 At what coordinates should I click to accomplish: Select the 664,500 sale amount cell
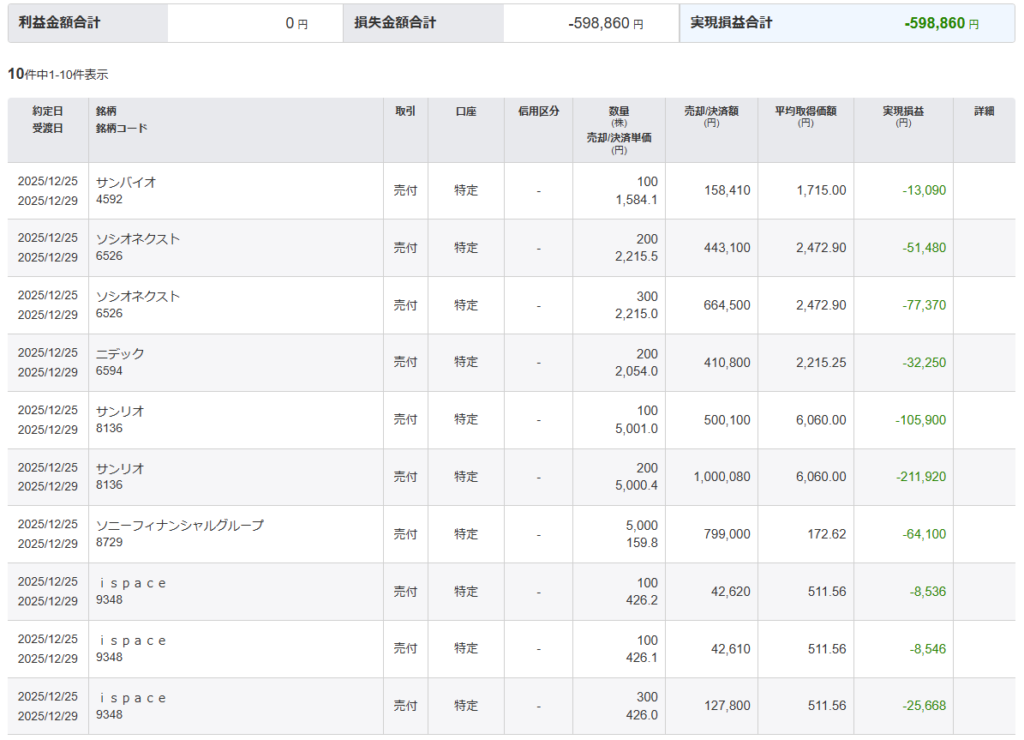726,305
